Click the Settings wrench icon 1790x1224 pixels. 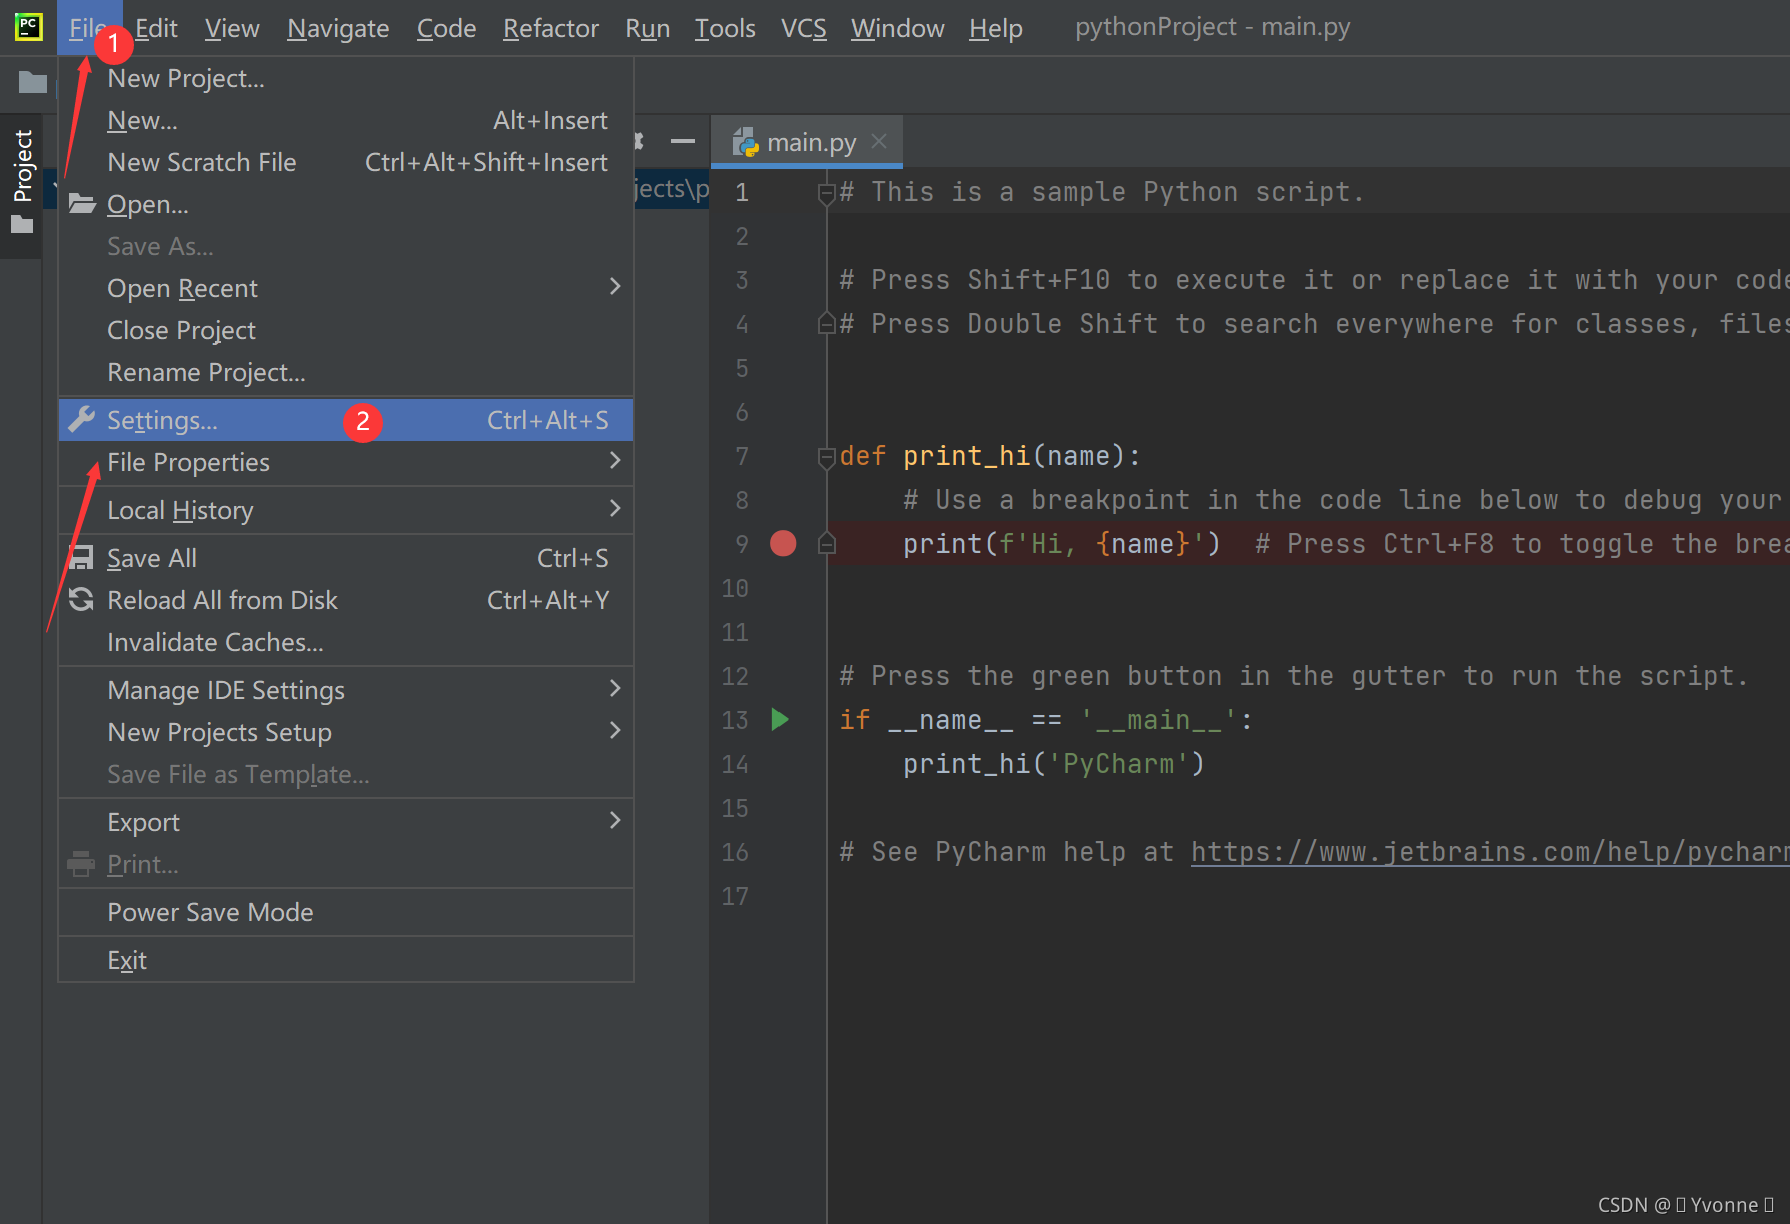click(x=81, y=420)
